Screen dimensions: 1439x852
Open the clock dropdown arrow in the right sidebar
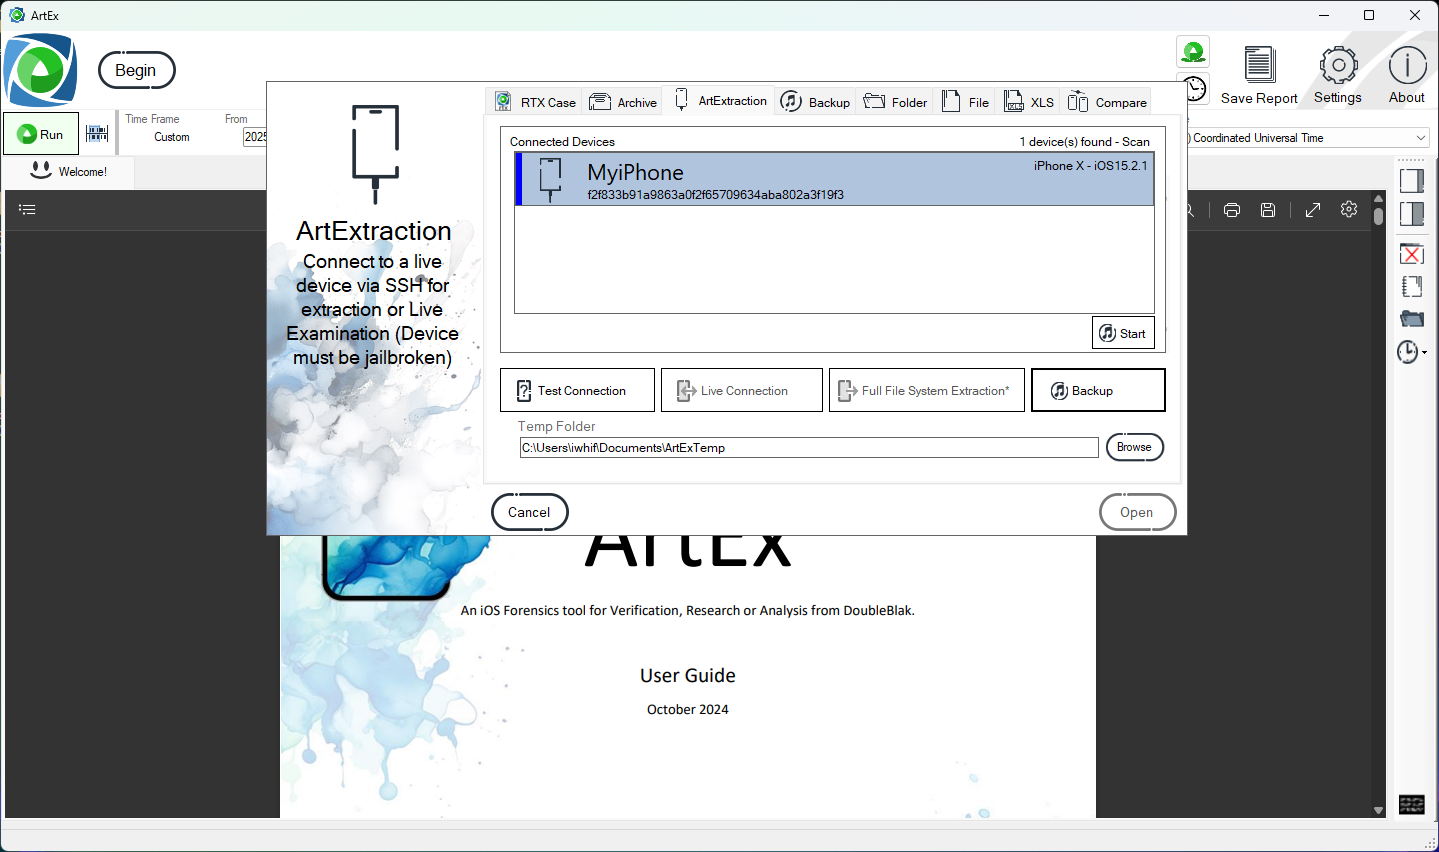(1424, 352)
